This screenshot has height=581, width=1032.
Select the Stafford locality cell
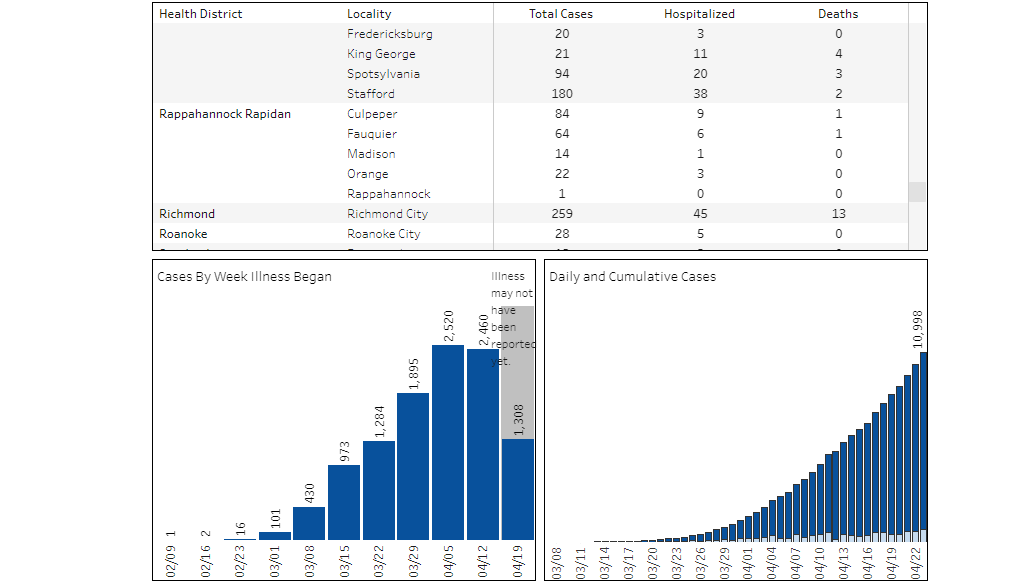tap(371, 94)
